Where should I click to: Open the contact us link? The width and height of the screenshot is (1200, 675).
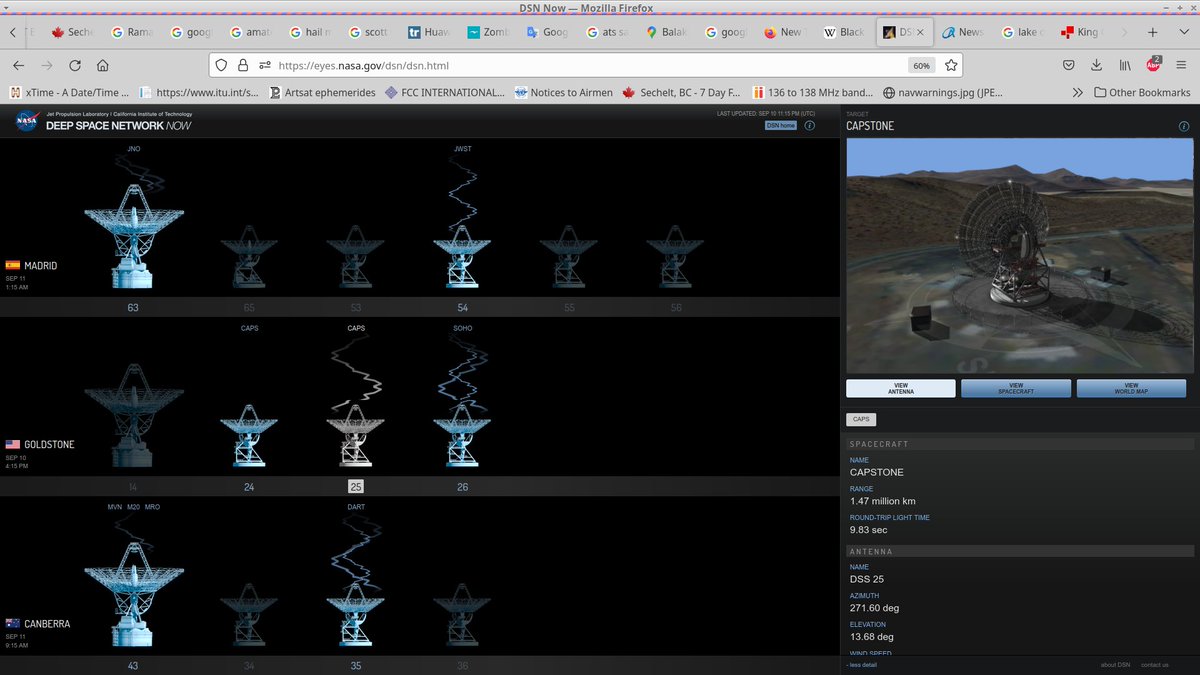point(1154,665)
